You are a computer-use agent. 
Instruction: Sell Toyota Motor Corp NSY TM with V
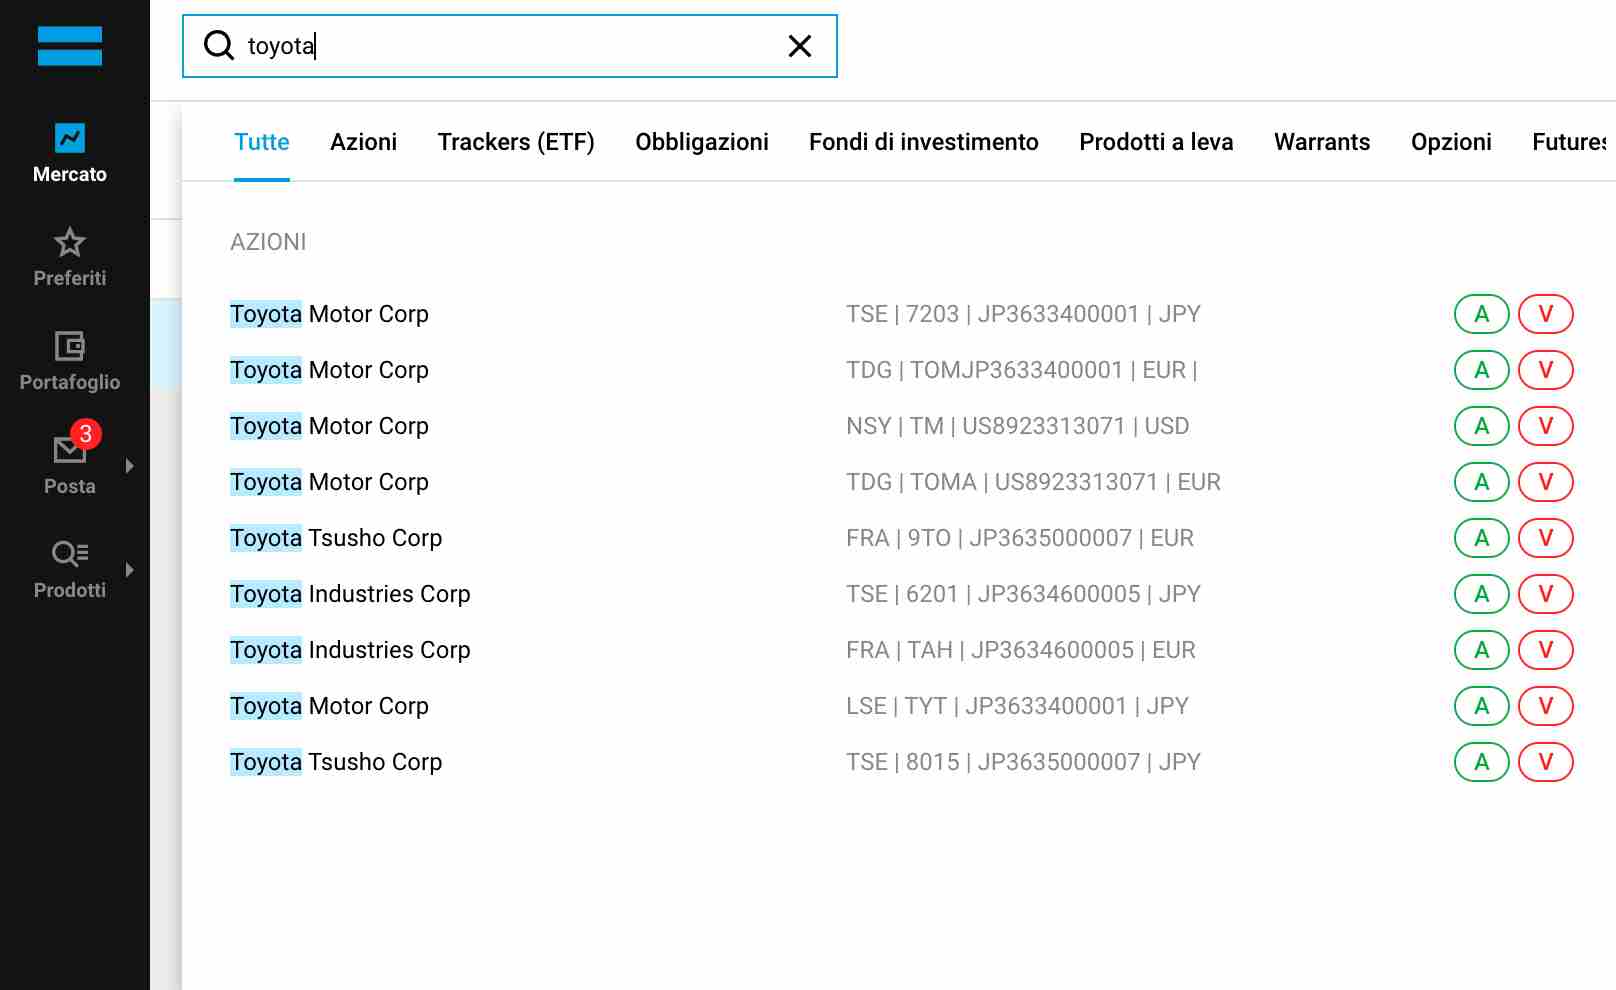[1545, 426]
